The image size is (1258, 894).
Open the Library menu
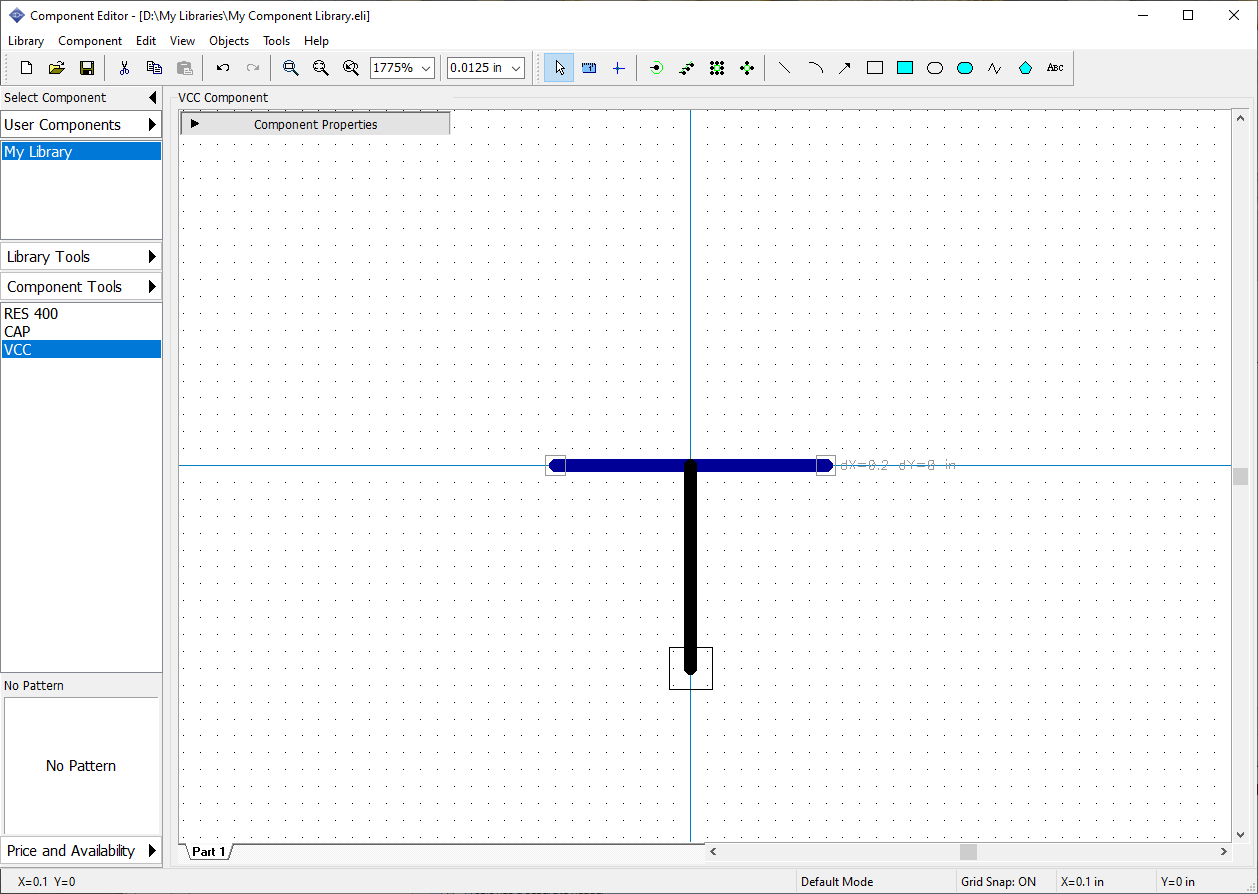click(x=26, y=41)
